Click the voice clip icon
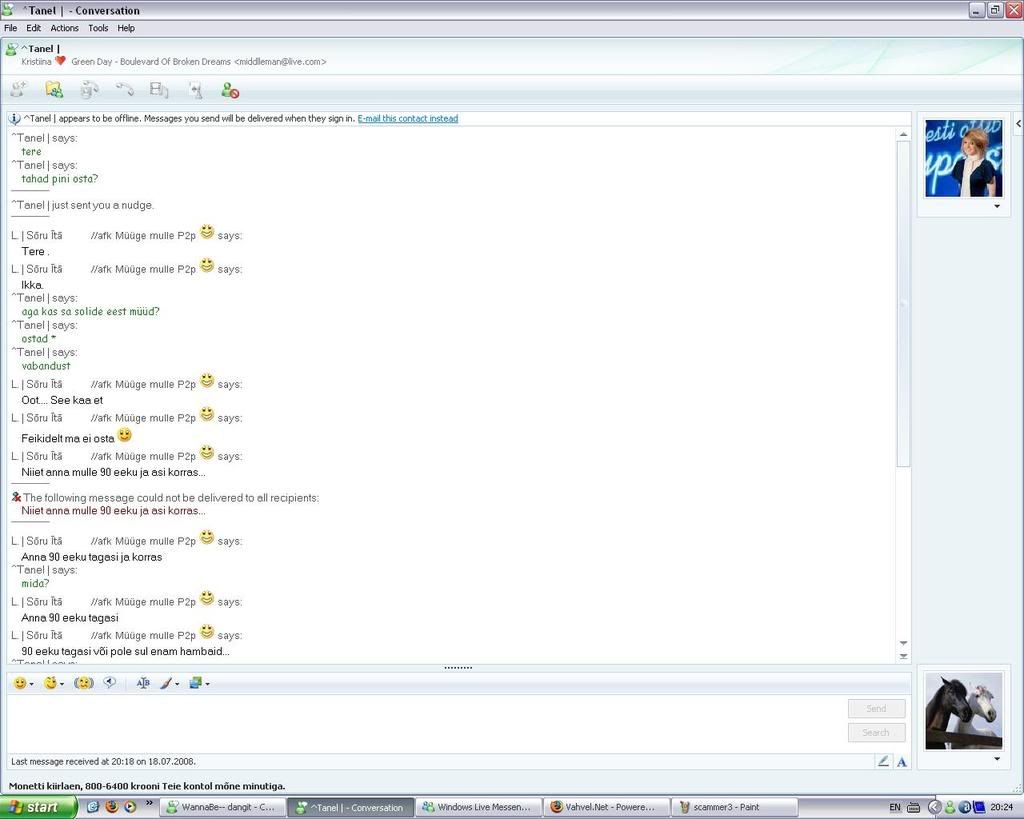The height and width of the screenshot is (819, 1024). coord(110,683)
